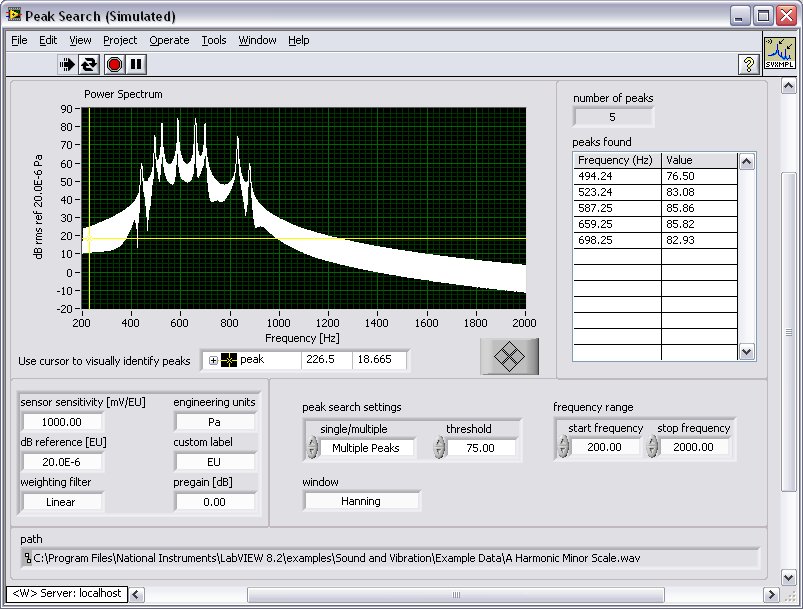Image resolution: width=803 pixels, height=610 pixels.
Task: Click the cursor Y value 18.665
Action: point(379,360)
